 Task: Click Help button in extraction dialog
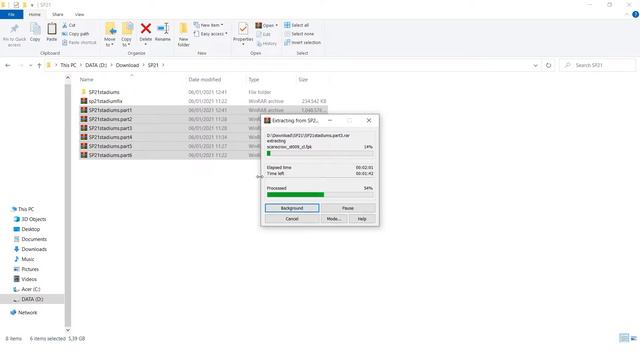[362, 219]
